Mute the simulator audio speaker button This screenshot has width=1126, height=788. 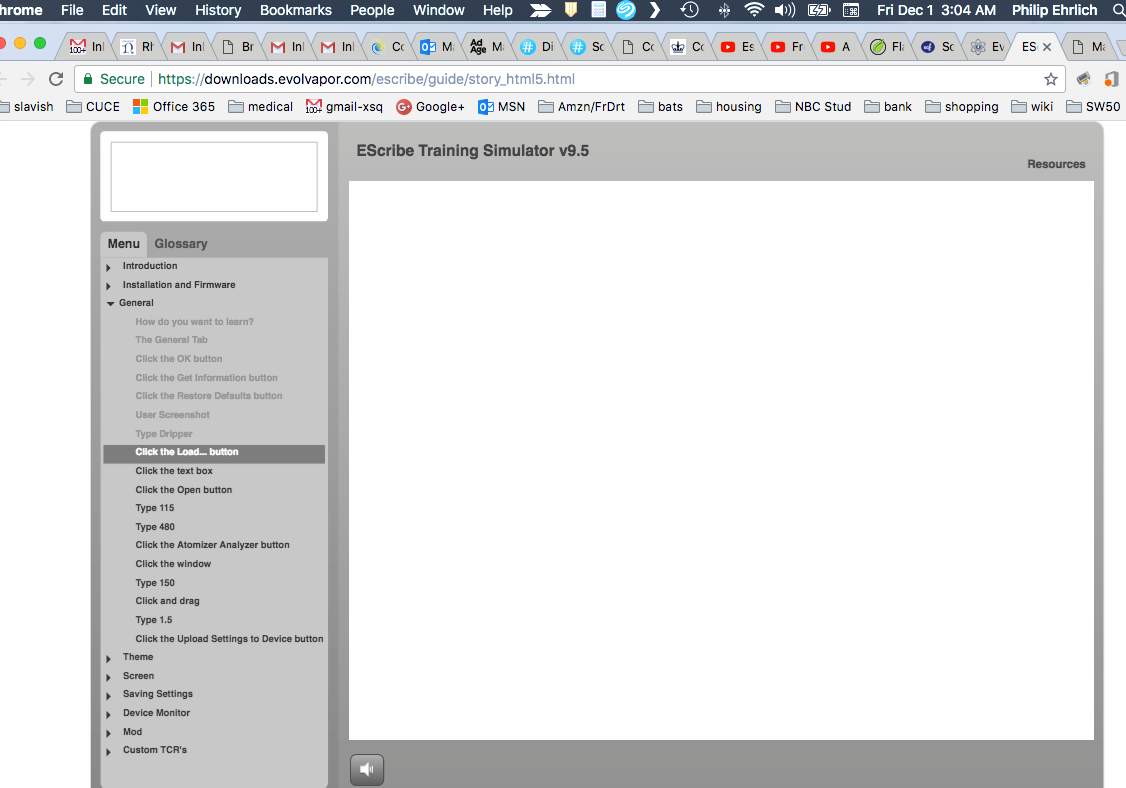tap(367, 769)
